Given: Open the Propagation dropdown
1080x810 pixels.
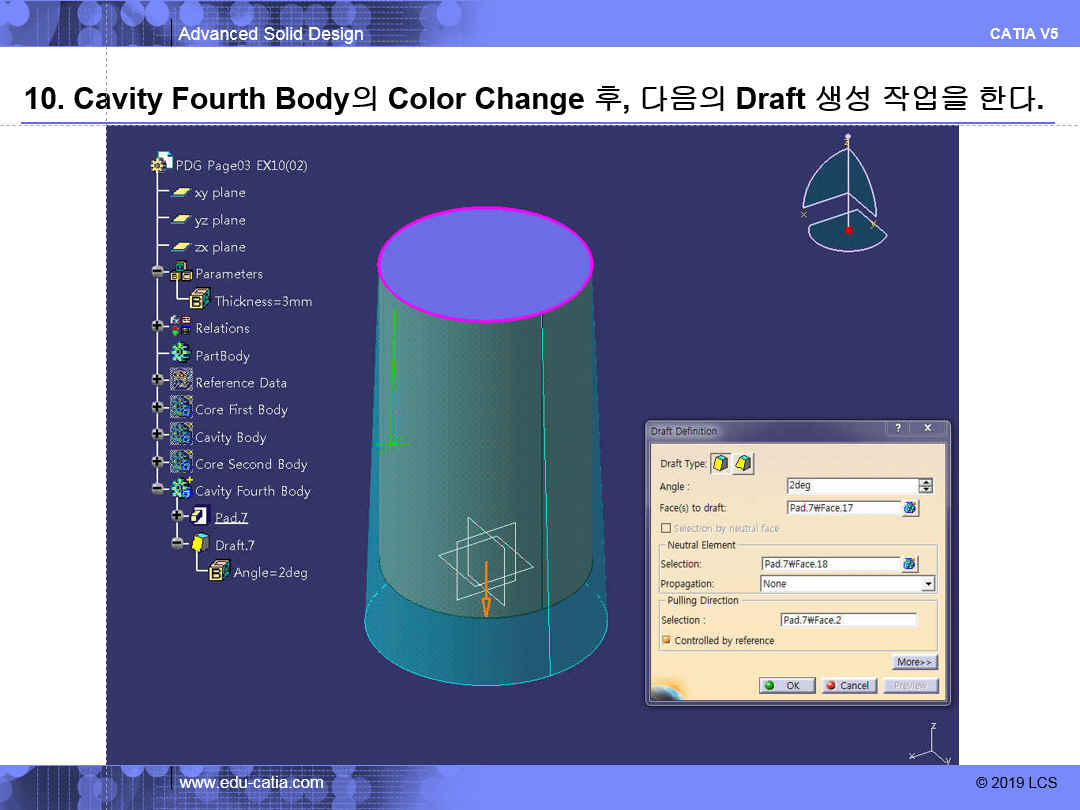Looking at the screenshot, I should [928, 584].
